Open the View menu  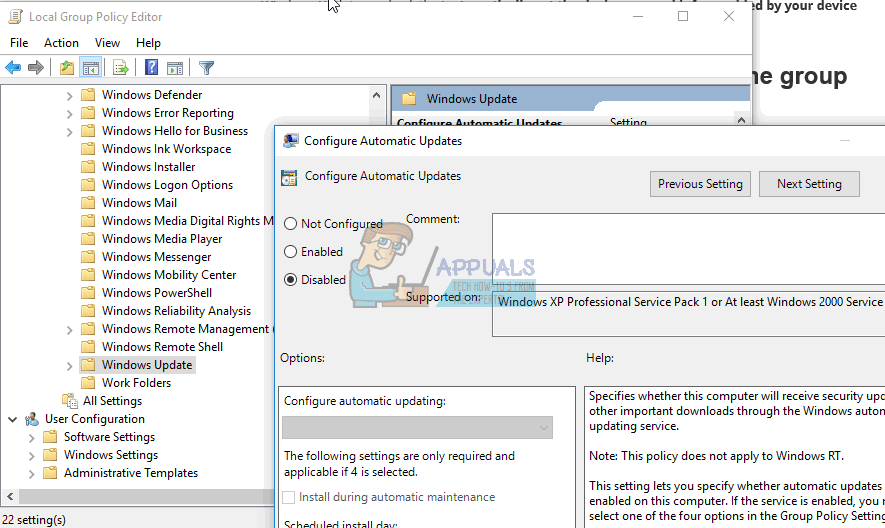[107, 43]
